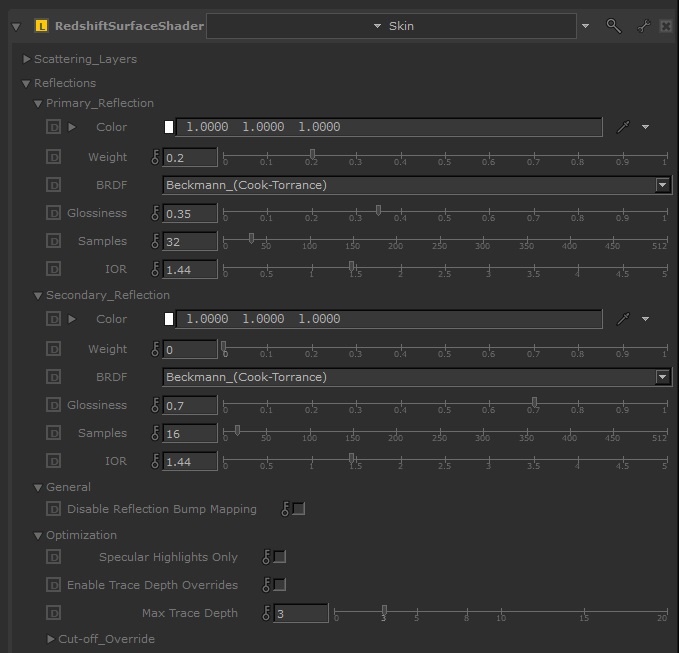Click the eyedropper for Secondary Reflection Color
Screen dimensions: 679x653
623,319
